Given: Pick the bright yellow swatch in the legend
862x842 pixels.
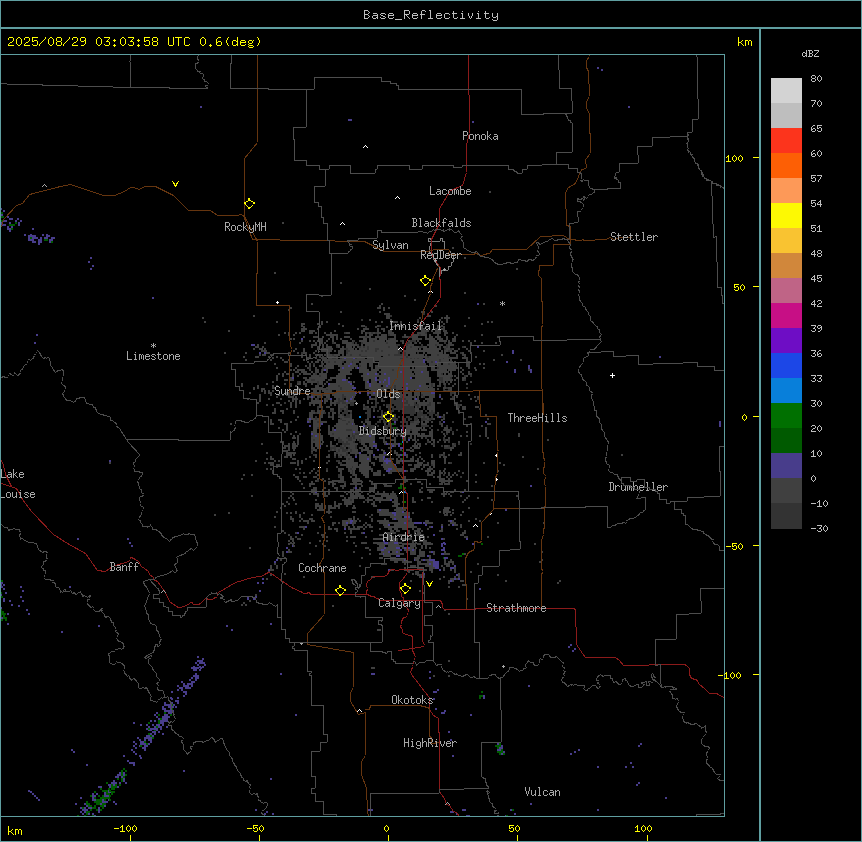Looking at the screenshot, I should [x=786, y=215].
